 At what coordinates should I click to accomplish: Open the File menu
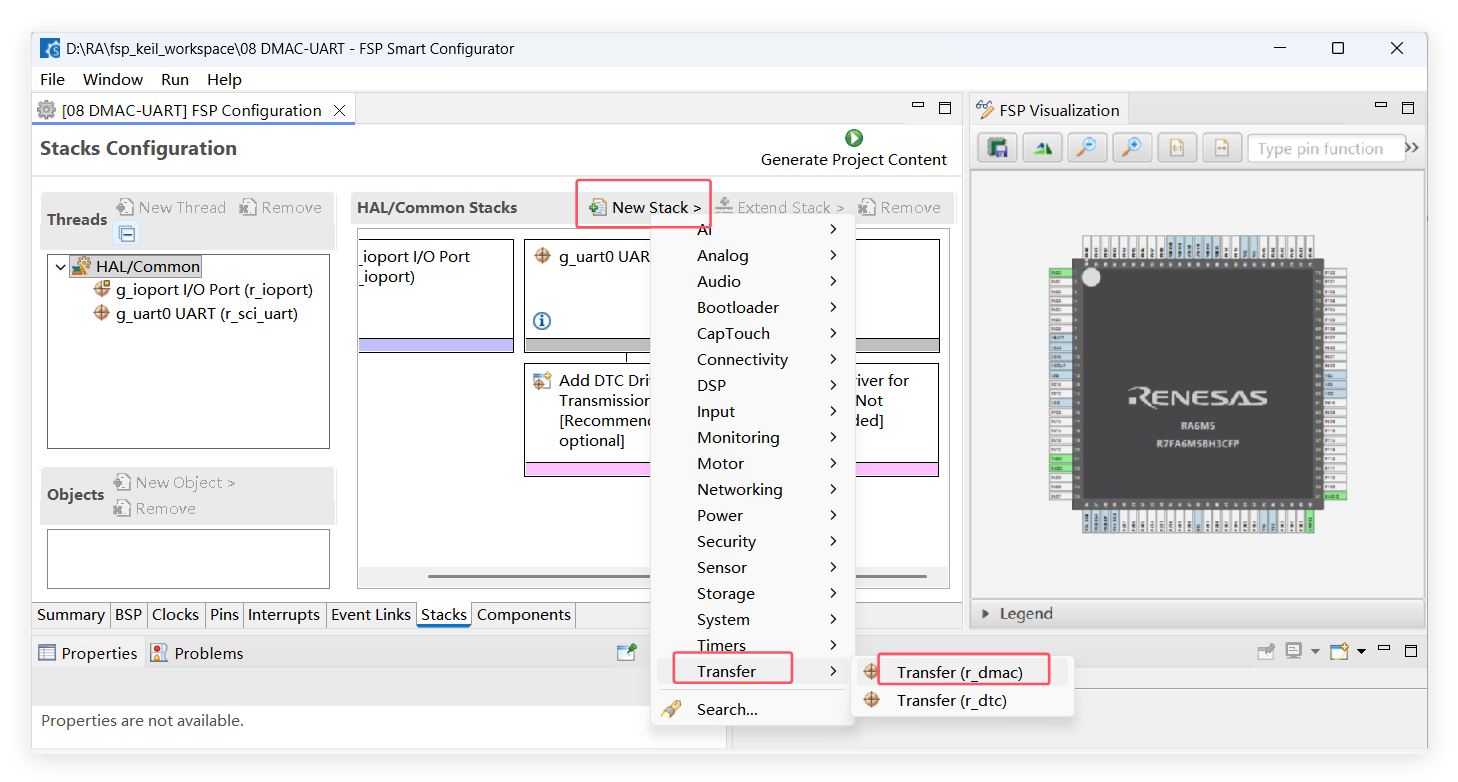pos(52,79)
